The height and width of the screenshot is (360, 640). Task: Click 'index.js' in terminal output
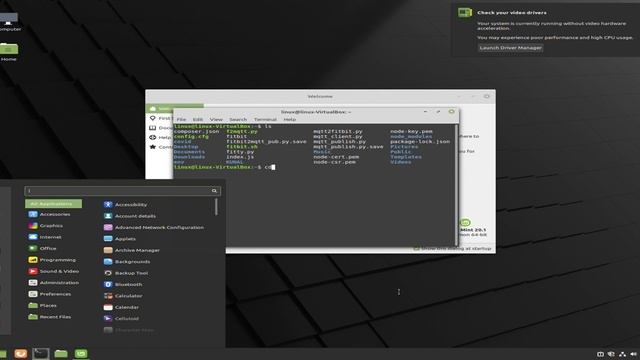(240, 157)
